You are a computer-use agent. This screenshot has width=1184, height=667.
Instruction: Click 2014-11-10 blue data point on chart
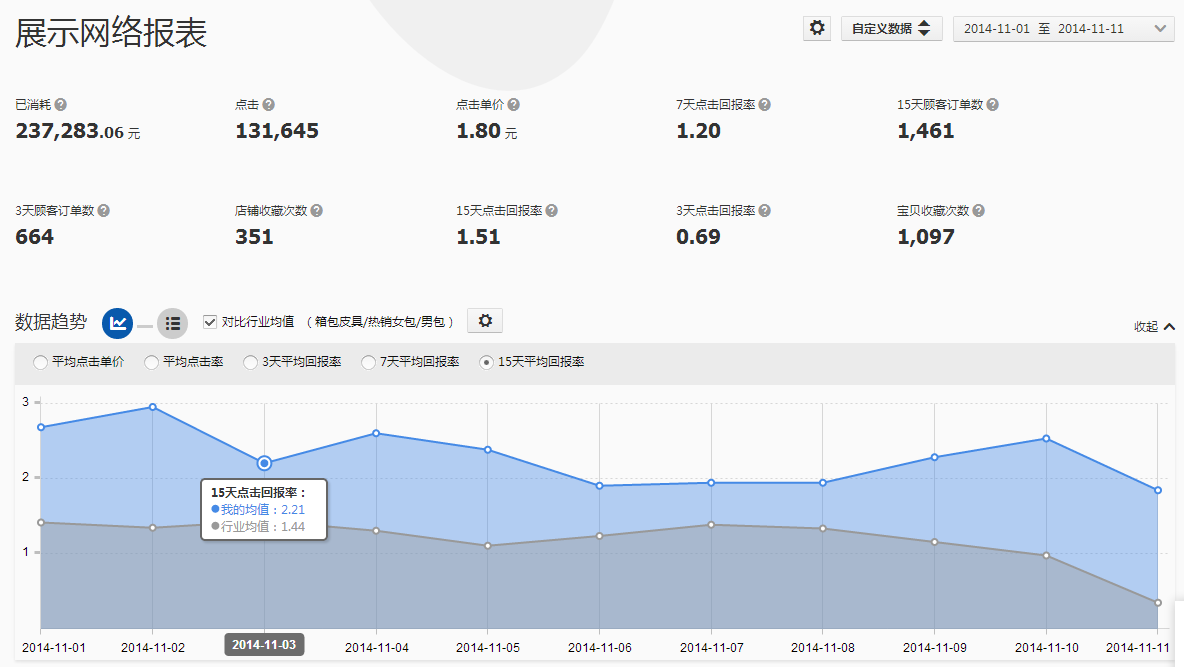(x=1046, y=438)
